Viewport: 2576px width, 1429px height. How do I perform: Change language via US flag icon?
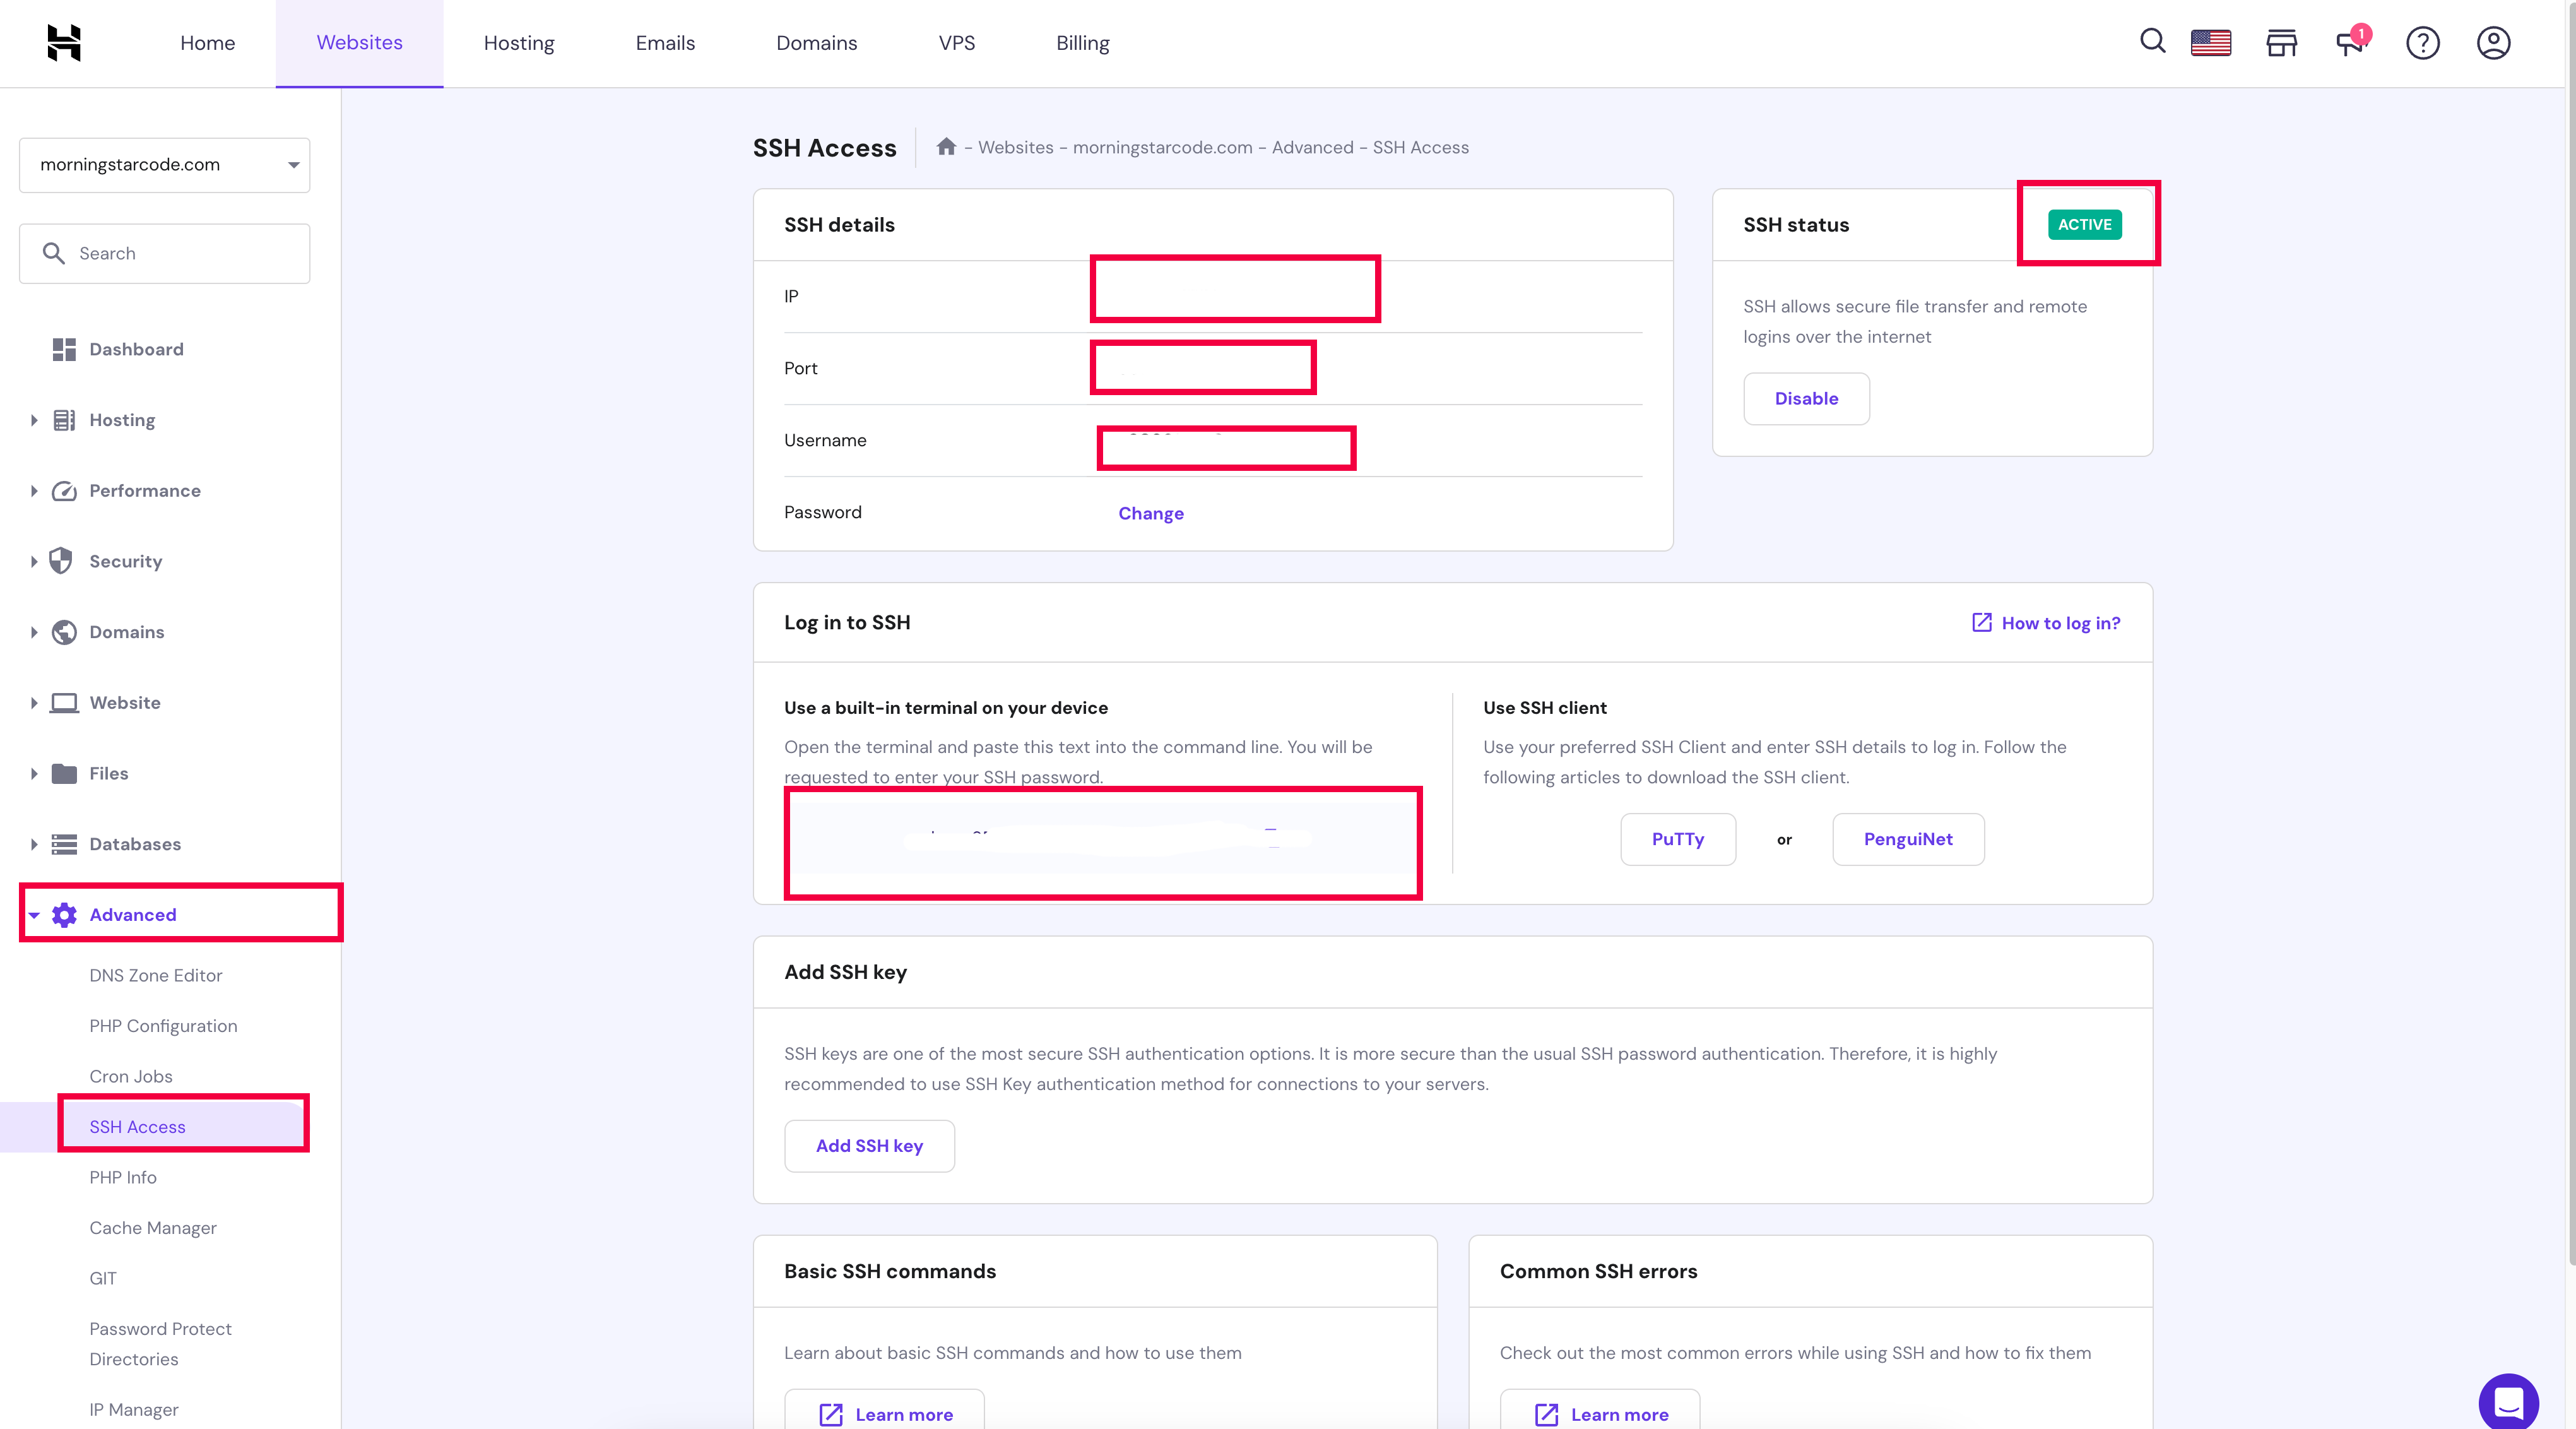point(2211,43)
